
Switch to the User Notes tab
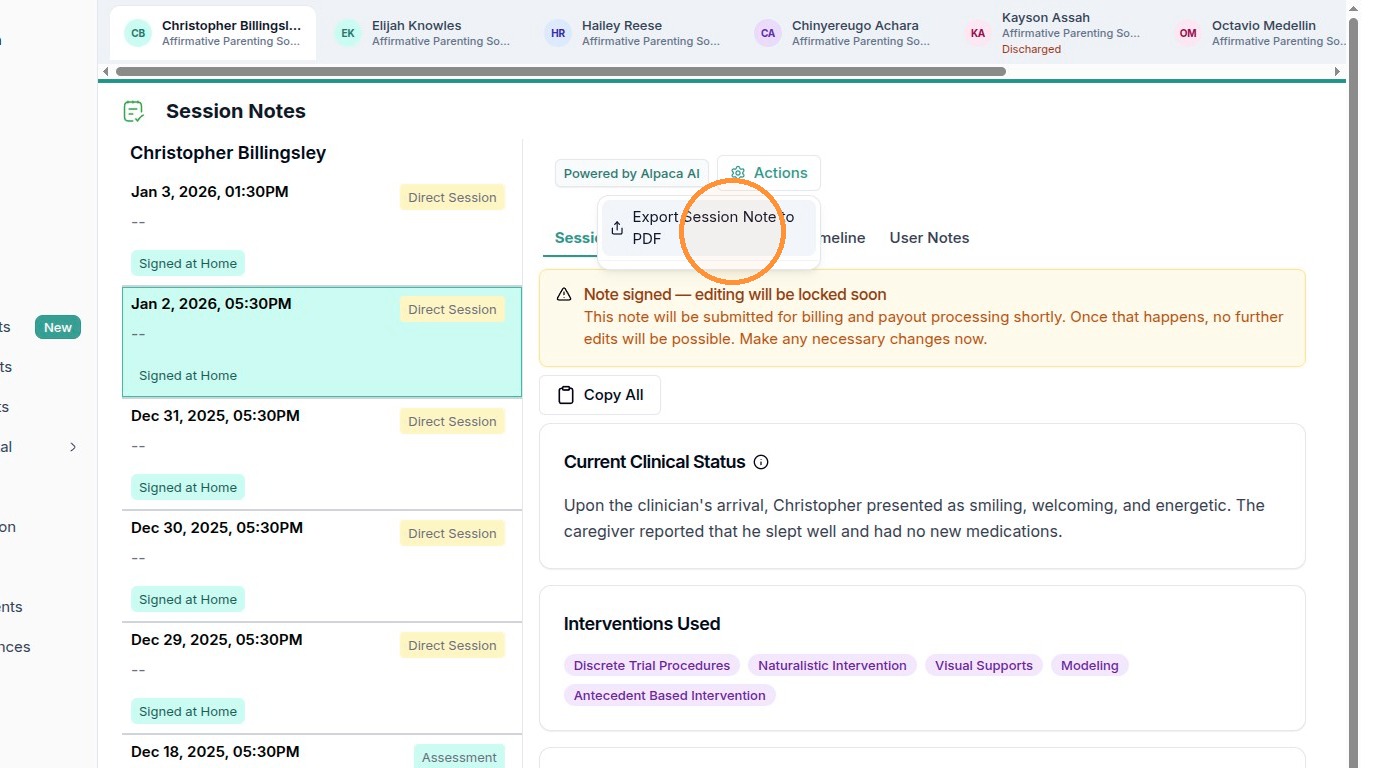point(929,238)
